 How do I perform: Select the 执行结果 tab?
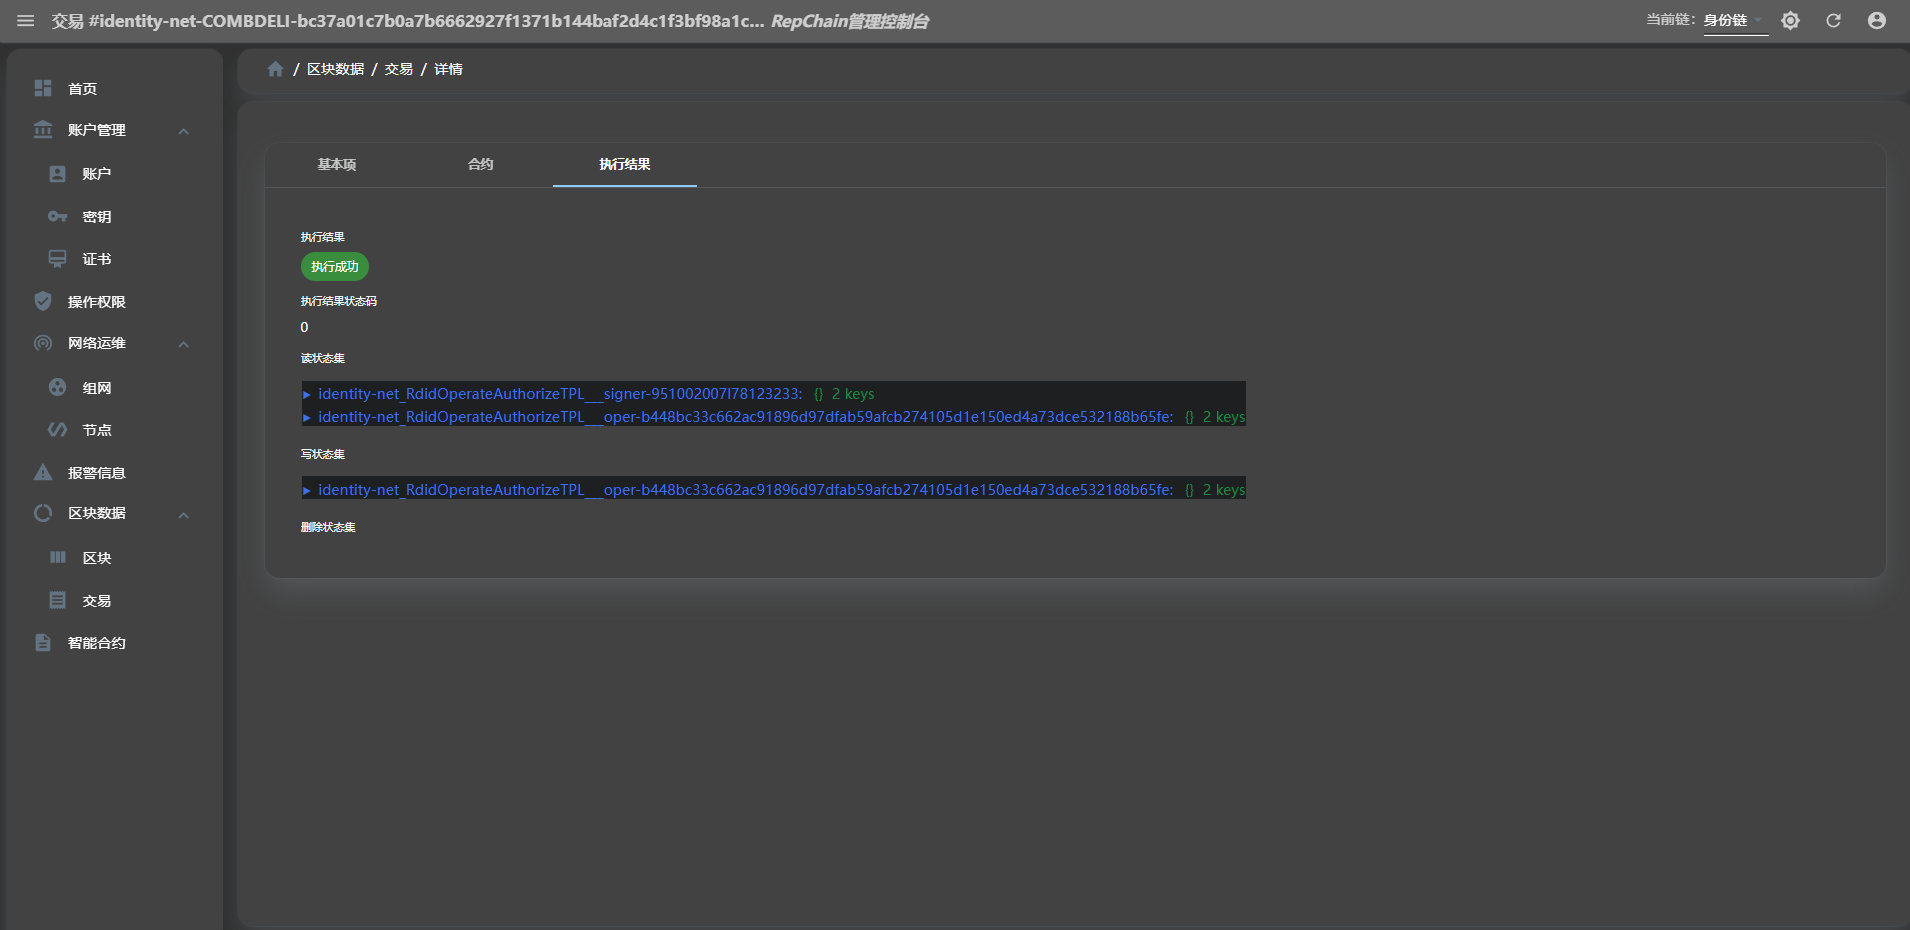pos(625,164)
